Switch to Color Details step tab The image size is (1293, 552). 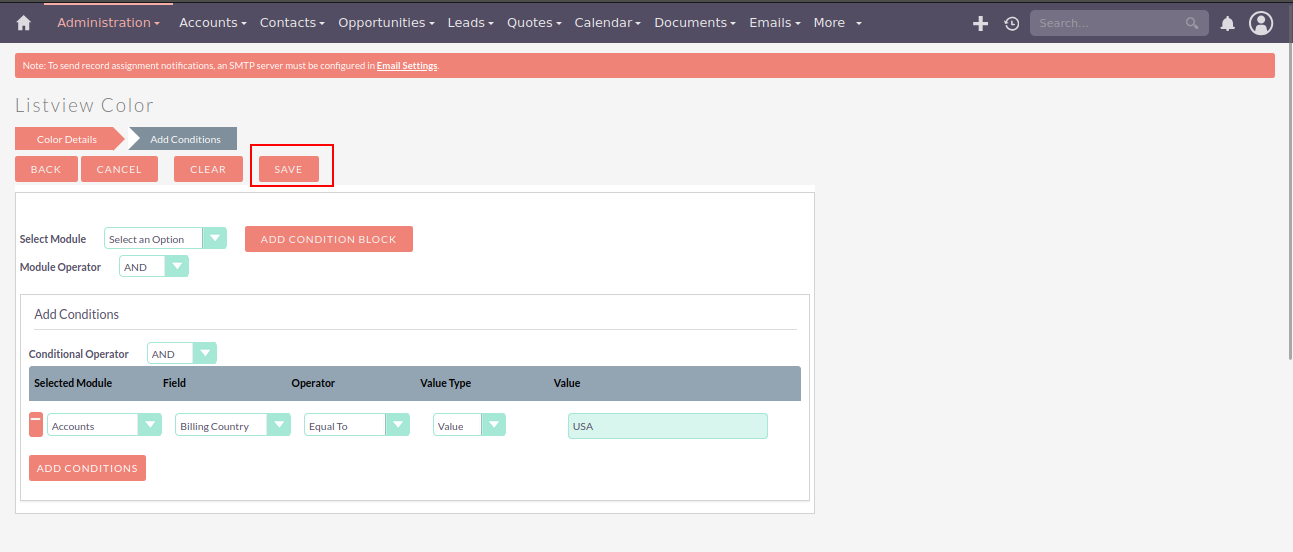[x=67, y=139]
